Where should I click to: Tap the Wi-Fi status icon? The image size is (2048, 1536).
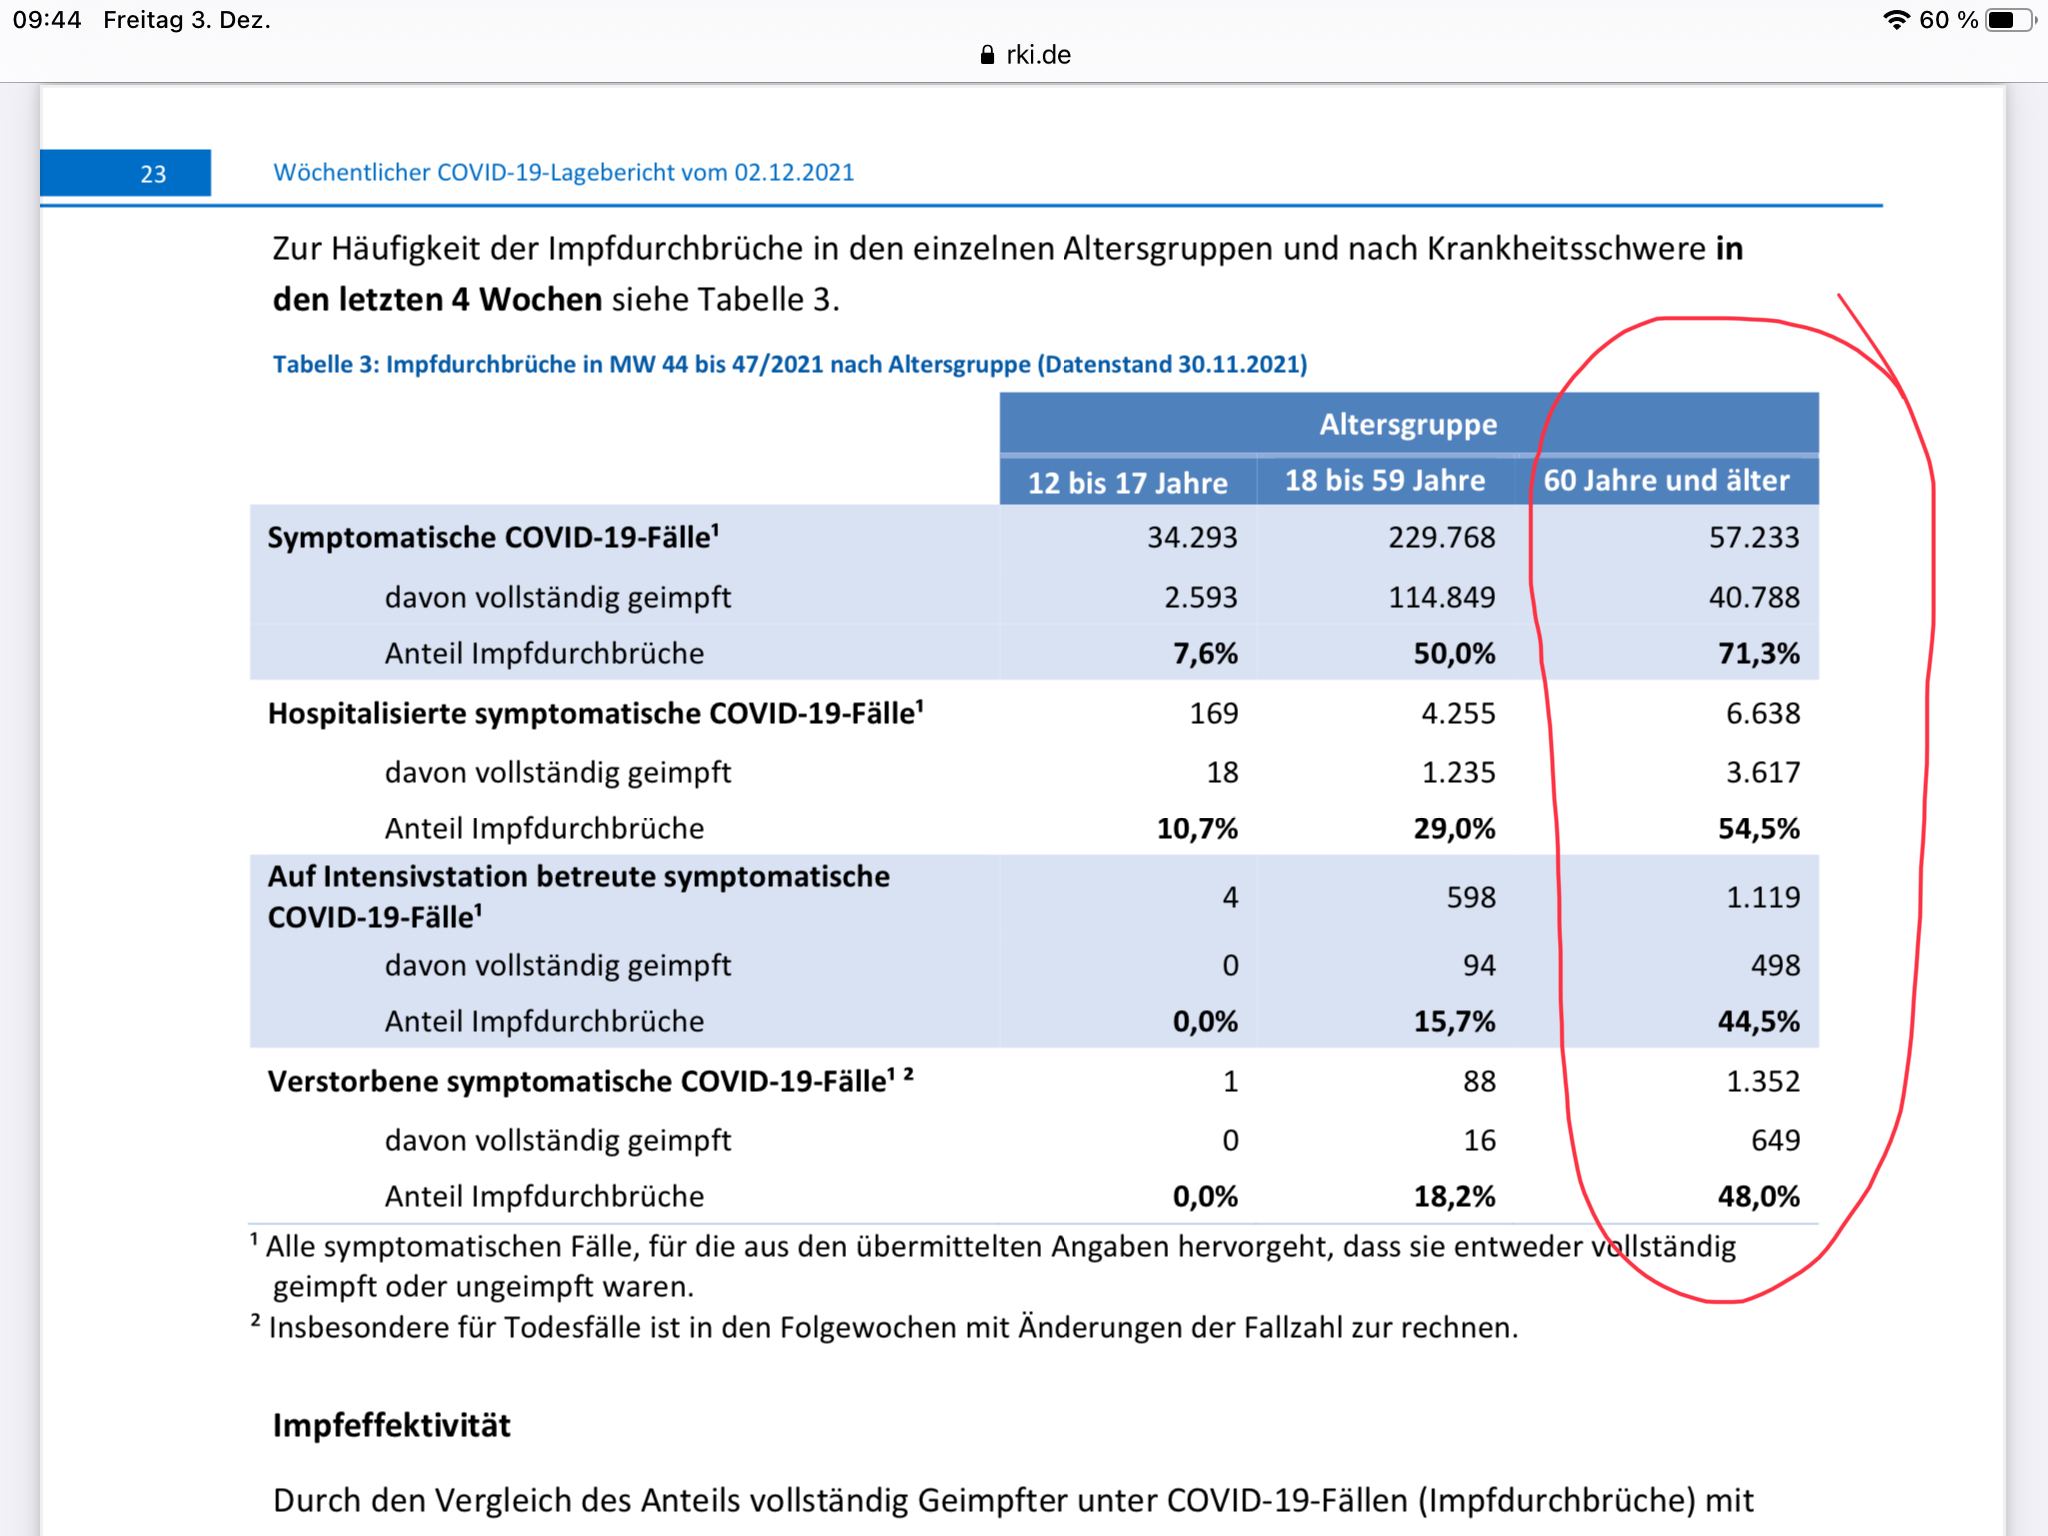(1896, 20)
